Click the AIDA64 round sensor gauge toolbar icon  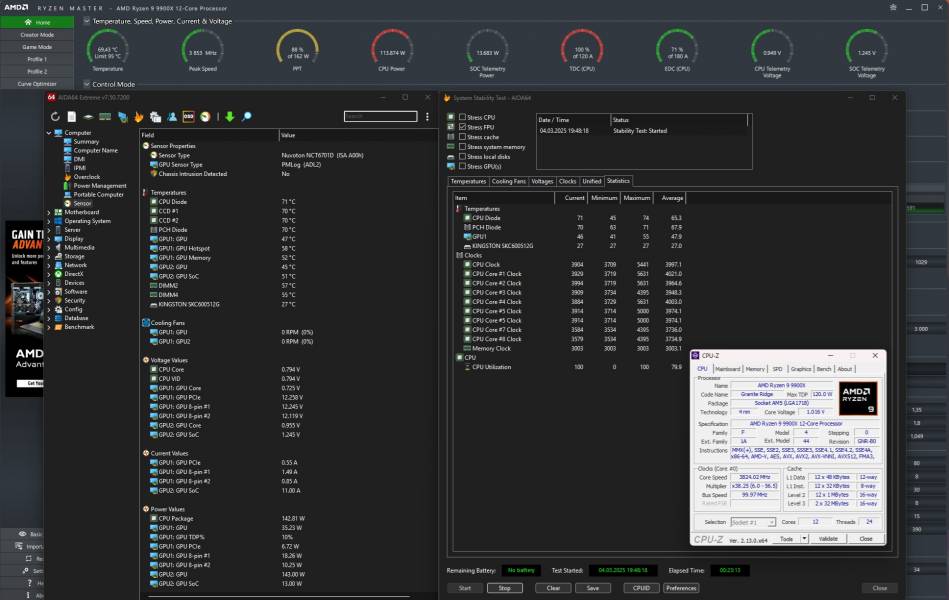click(205, 117)
